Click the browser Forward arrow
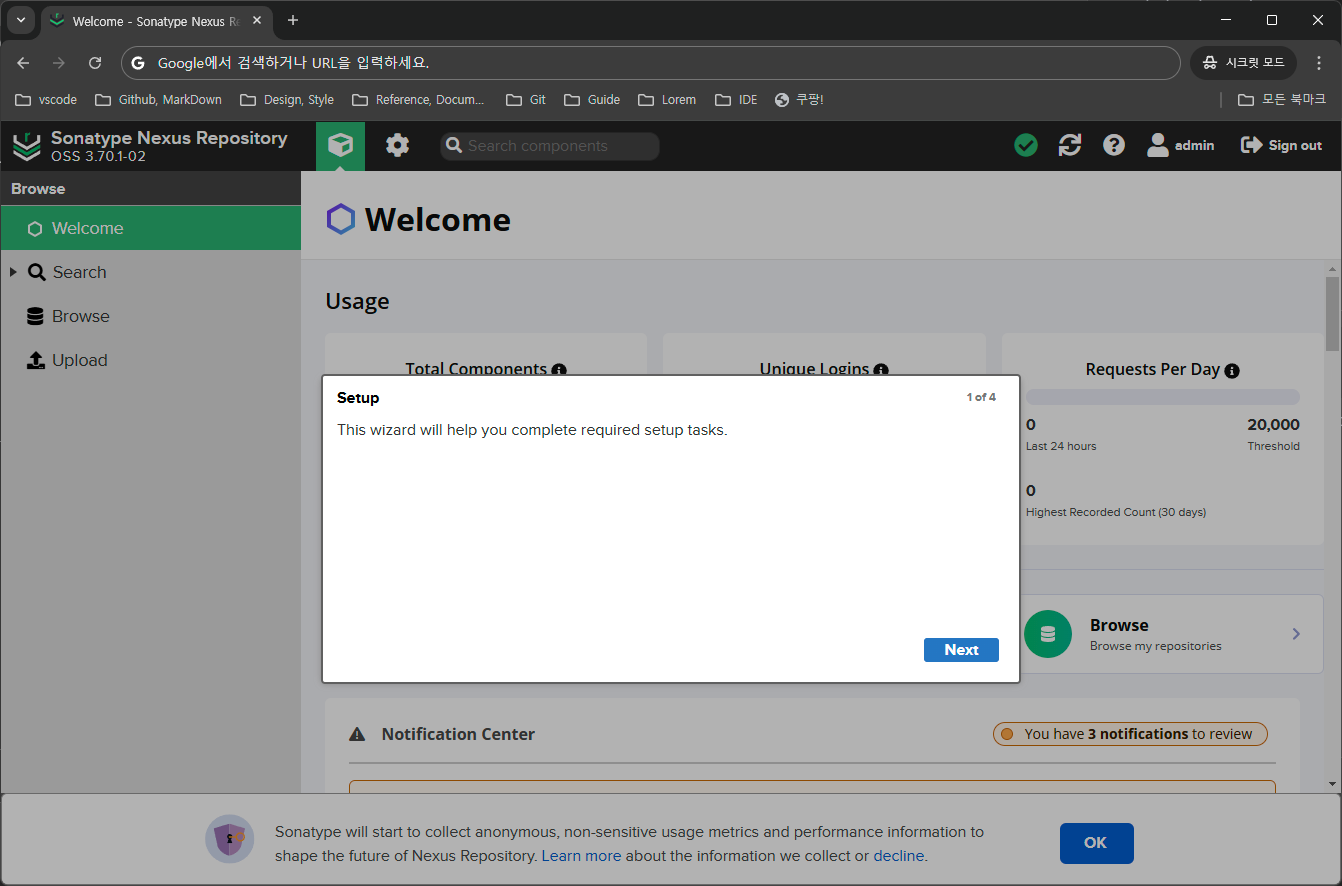 (59, 63)
